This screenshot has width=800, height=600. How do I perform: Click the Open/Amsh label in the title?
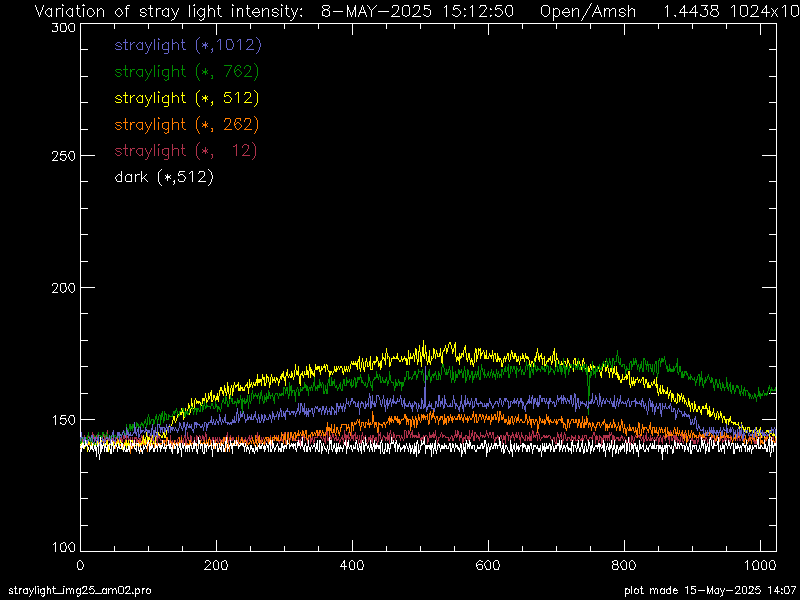[588, 12]
